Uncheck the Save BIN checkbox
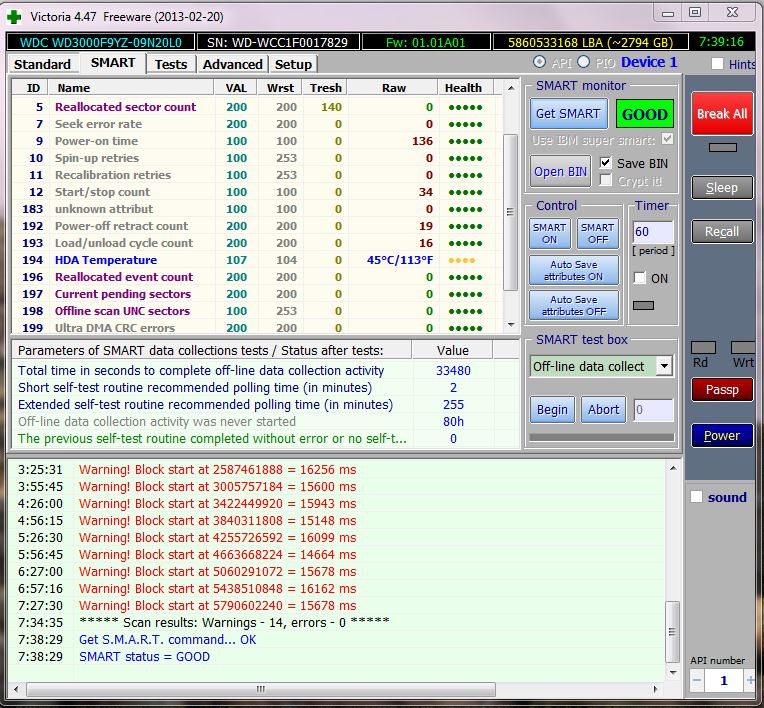This screenshot has width=764, height=708. [605, 163]
